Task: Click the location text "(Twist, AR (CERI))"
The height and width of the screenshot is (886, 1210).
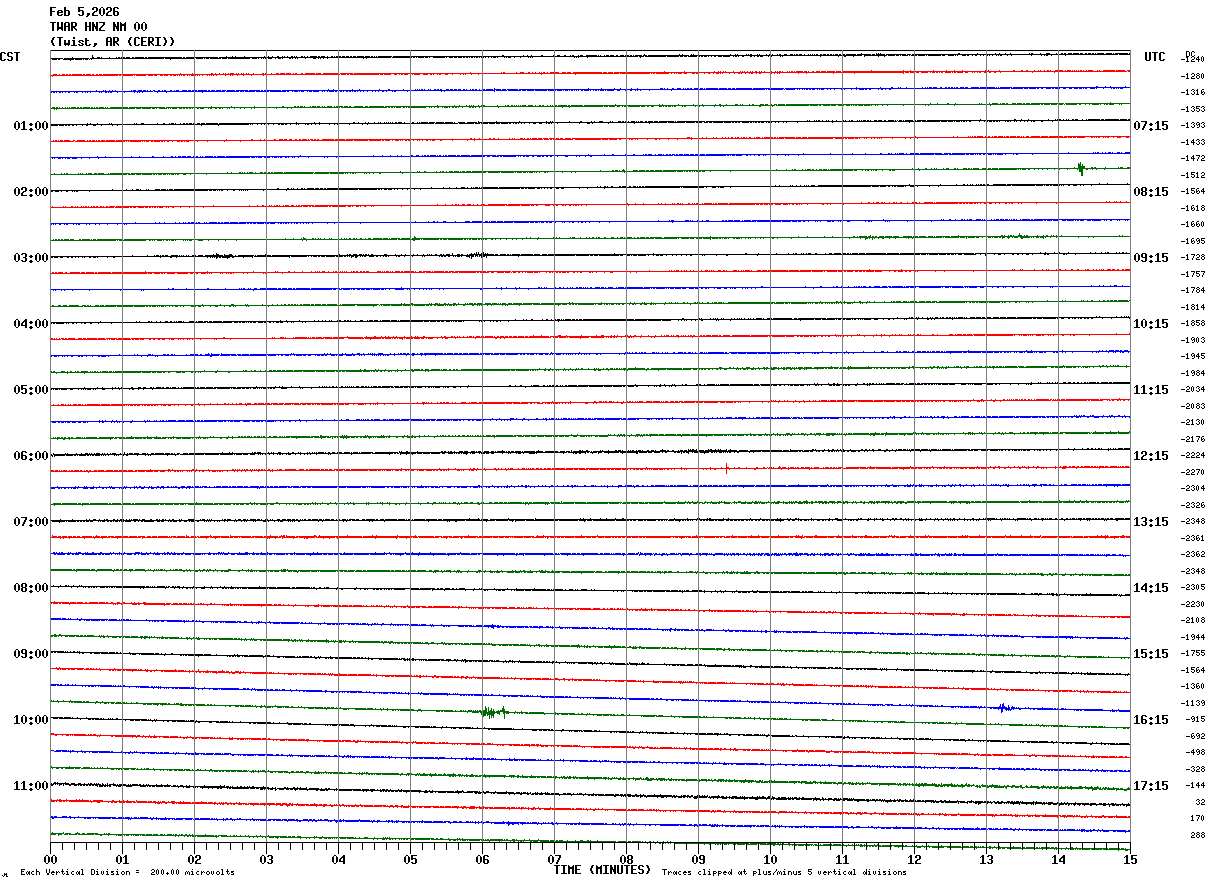Action: click(112, 42)
